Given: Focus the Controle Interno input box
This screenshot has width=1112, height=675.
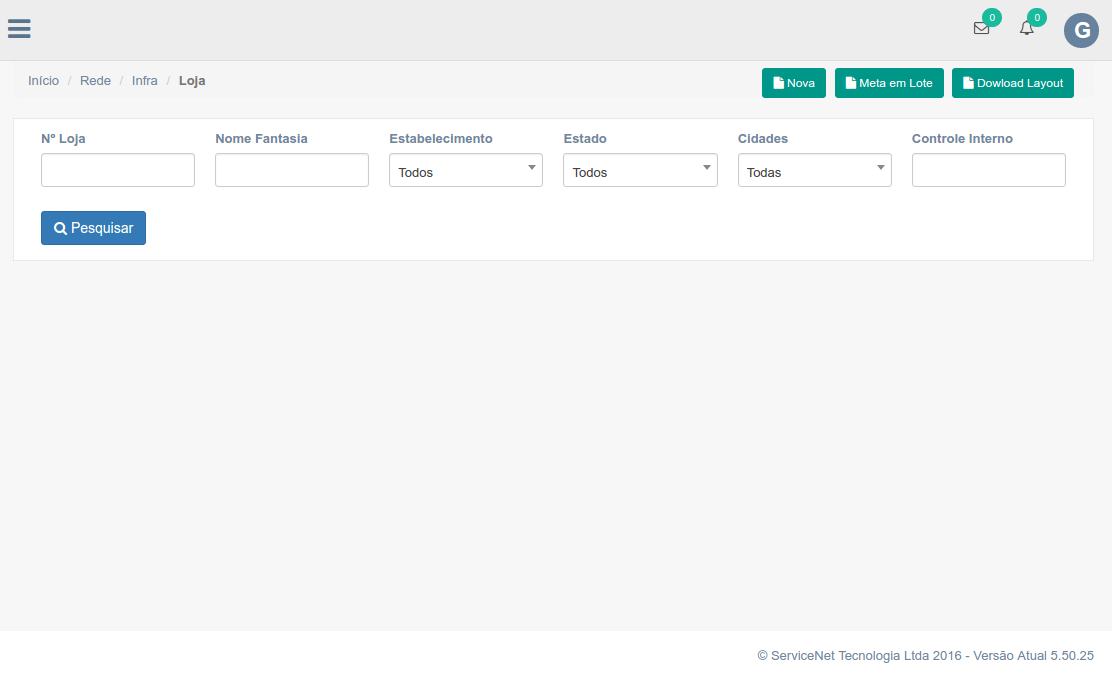Looking at the screenshot, I should pyautogui.click(x=988, y=170).
